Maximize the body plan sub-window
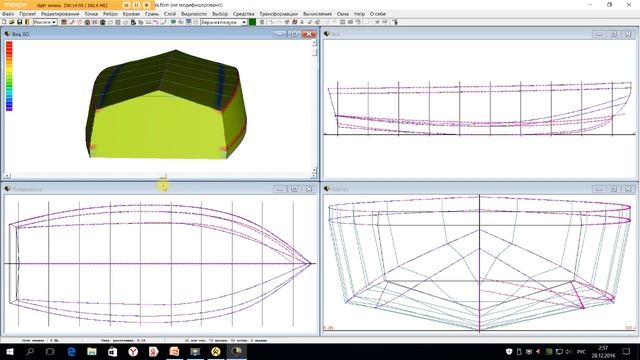Image resolution: width=640 pixels, height=360 pixels. point(613,189)
